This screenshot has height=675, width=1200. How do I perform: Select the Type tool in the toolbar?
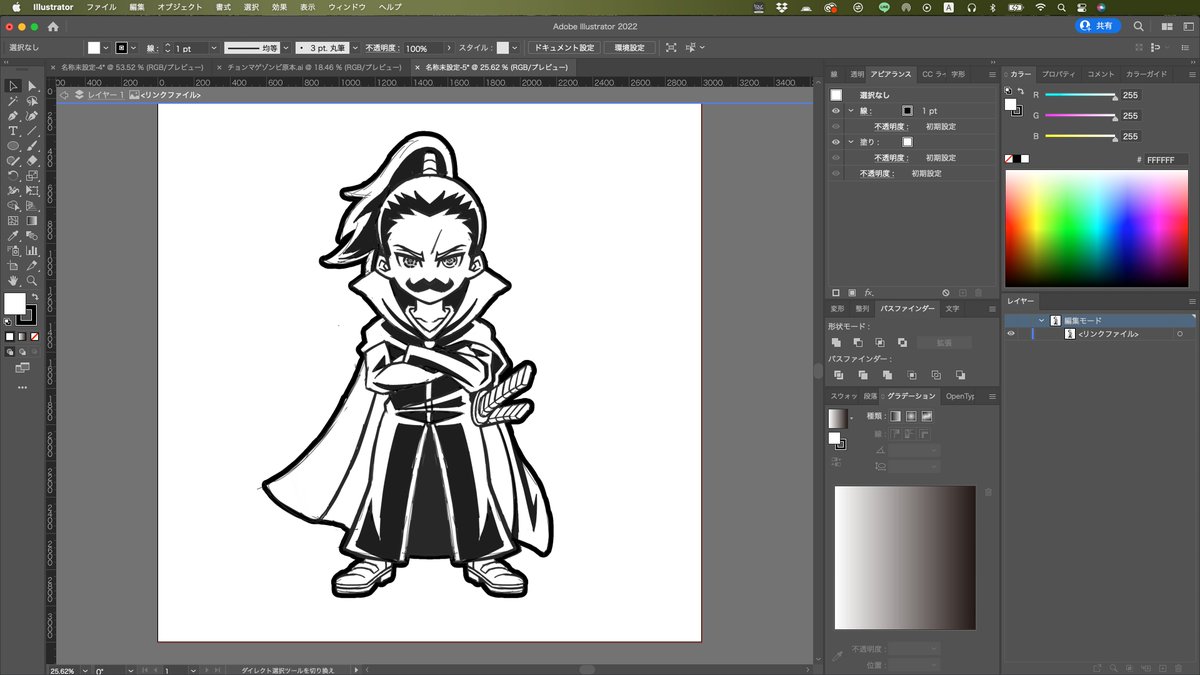click(x=13, y=131)
